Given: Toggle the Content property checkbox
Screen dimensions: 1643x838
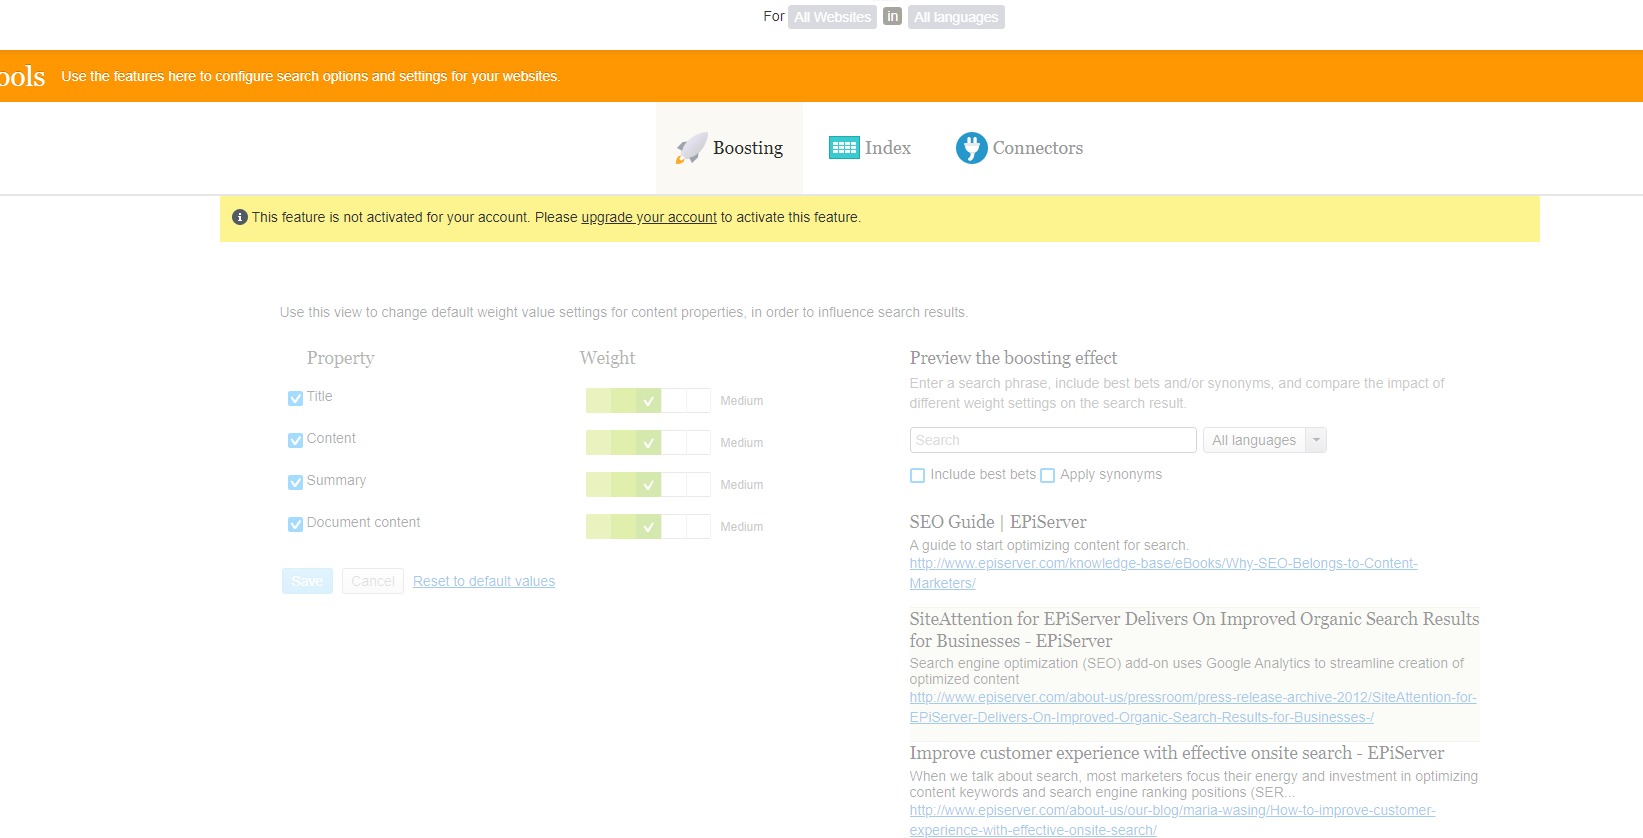Looking at the screenshot, I should pyautogui.click(x=295, y=440).
